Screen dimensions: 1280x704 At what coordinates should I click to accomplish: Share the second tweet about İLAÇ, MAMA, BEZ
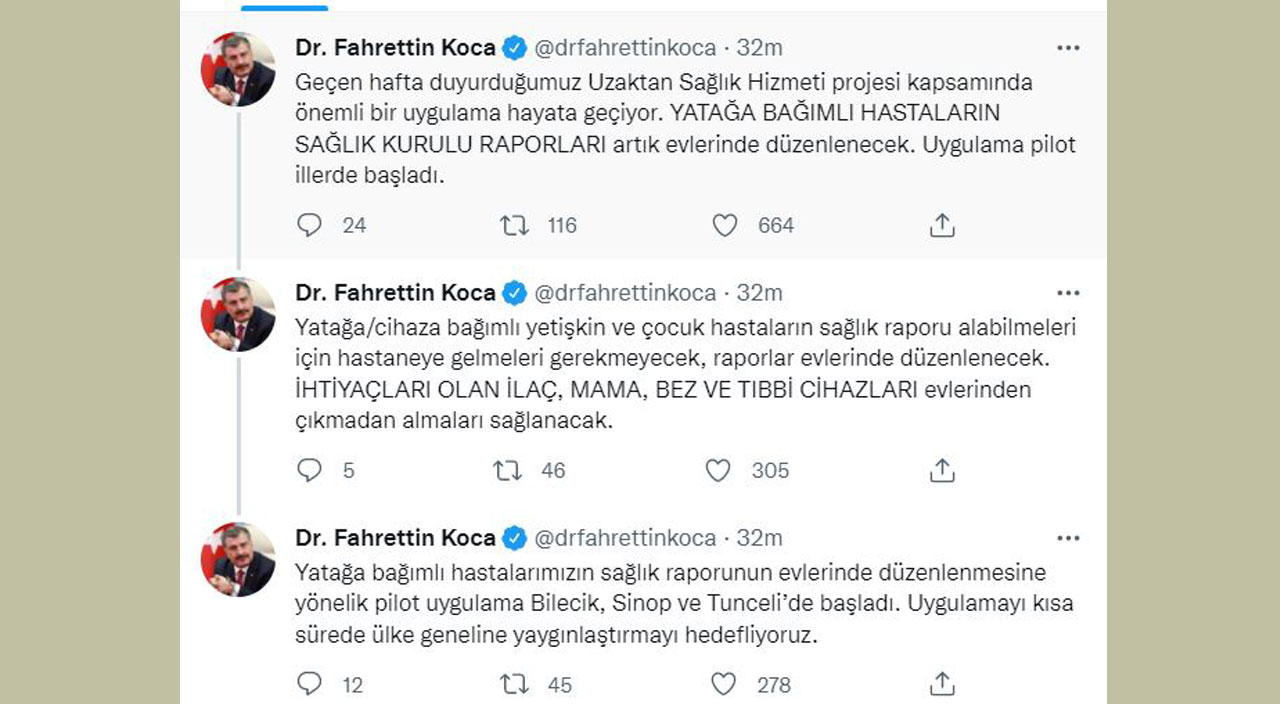click(942, 470)
